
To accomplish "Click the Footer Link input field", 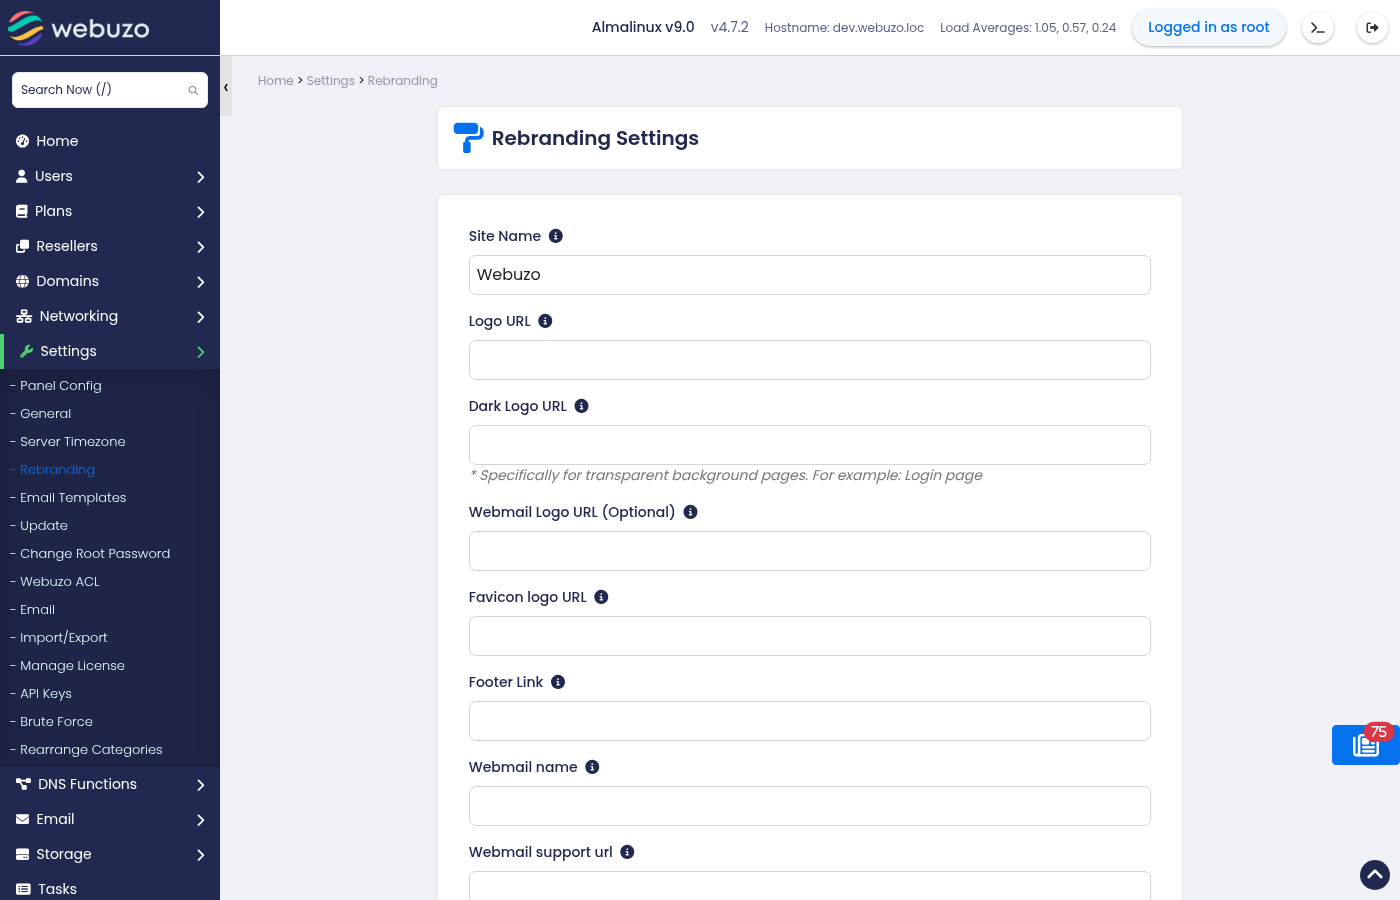I will click(810, 721).
